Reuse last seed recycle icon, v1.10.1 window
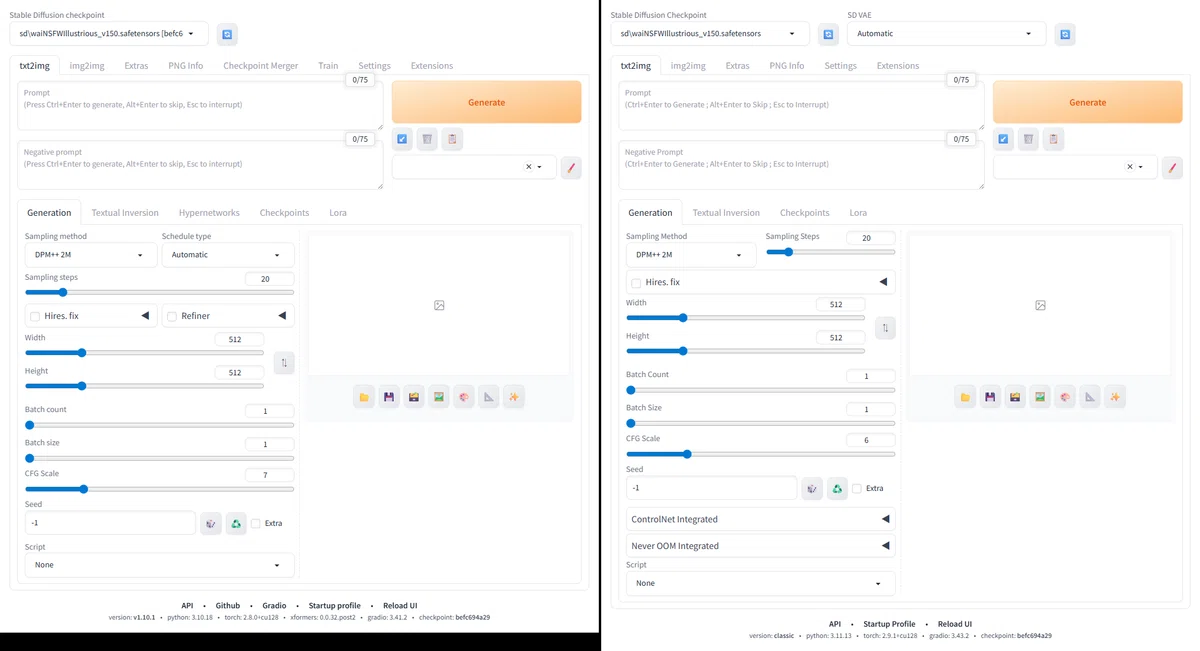This screenshot has width=1200, height=651. [x=236, y=523]
